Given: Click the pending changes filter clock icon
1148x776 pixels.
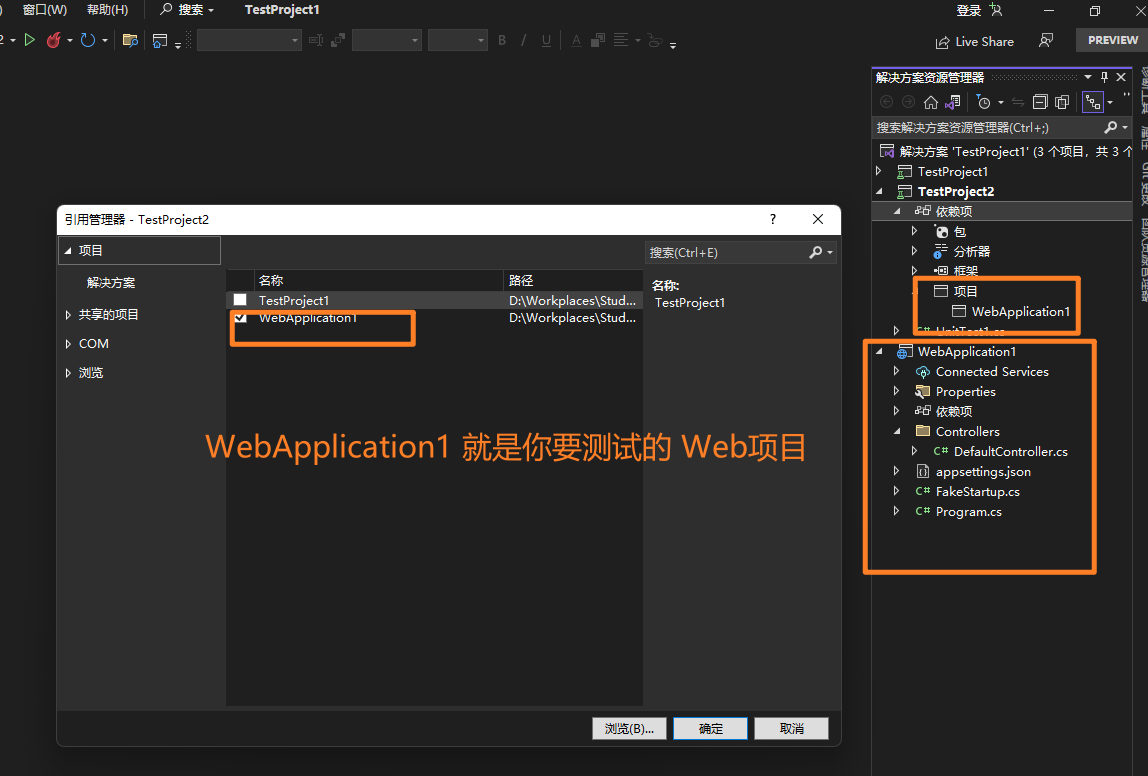Looking at the screenshot, I should point(984,102).
